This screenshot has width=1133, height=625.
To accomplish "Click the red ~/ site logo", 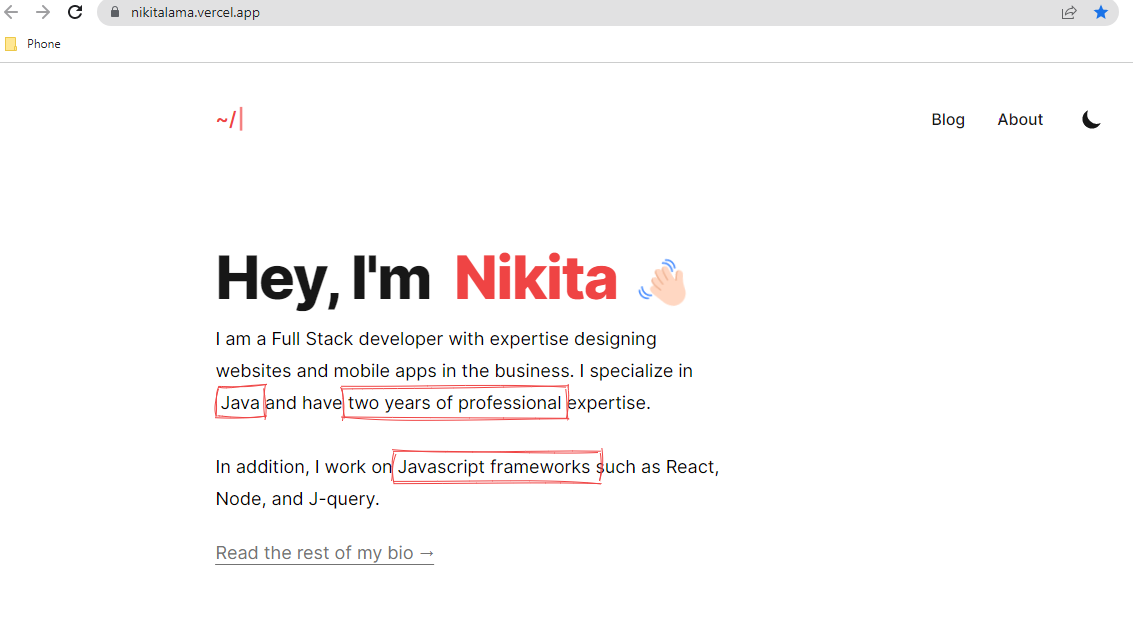I will [228, 120].
